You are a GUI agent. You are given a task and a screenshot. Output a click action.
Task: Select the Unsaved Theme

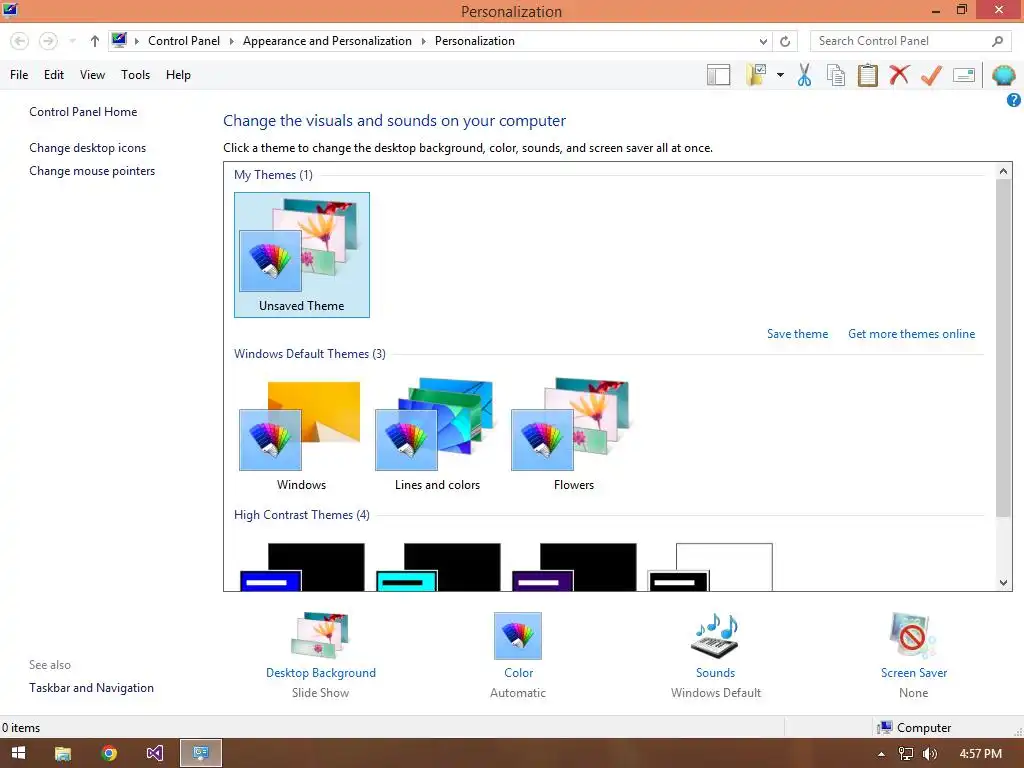click(x=302, y=255)
